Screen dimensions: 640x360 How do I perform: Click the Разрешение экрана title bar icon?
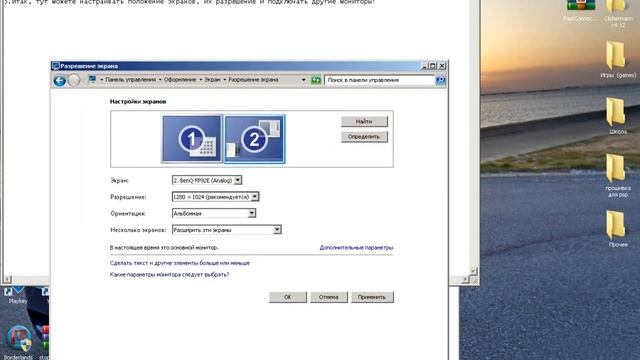point(56,66)
